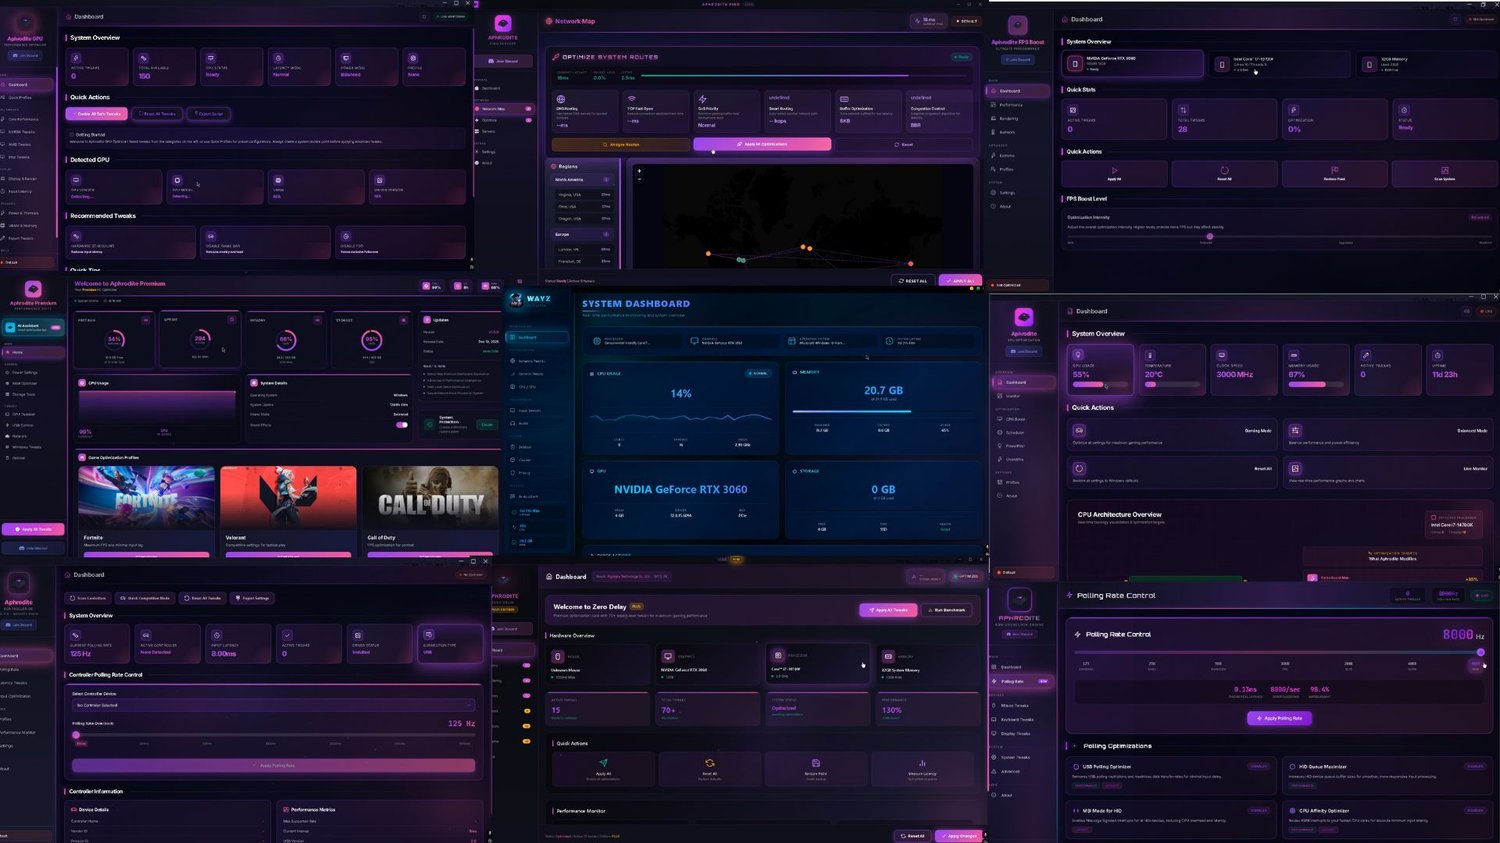Click Export Script in Aphrodite GPU

pos(209,114)
